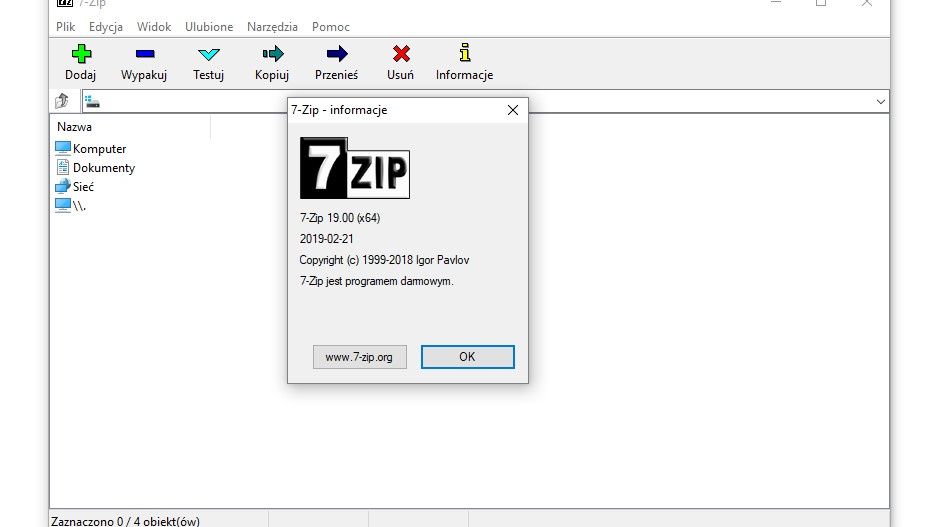This screenshot has width=936, height=527.
Task: Click the 2019-02-21 date text
Action: pos(327,239)
